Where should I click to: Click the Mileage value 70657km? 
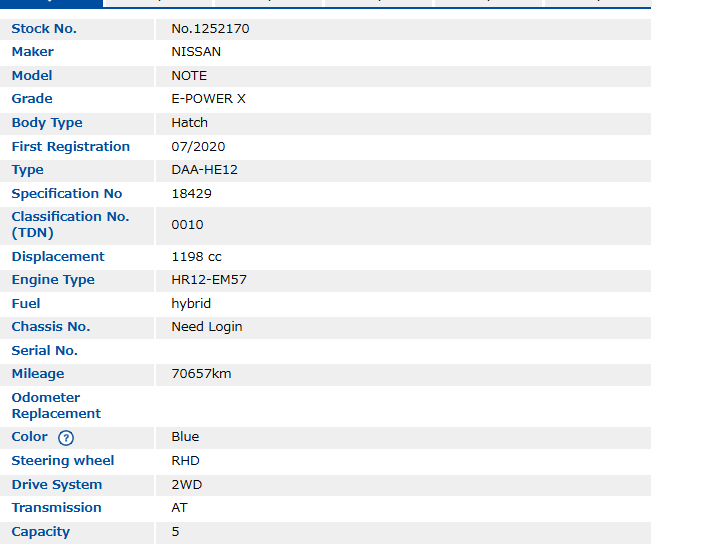pyautogui.click(x=201, y=374)
